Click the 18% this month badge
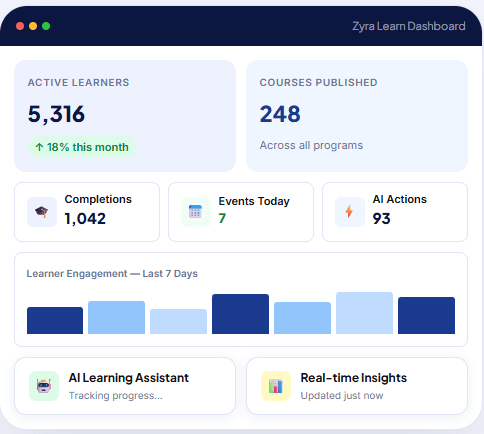 pos(82,147)
